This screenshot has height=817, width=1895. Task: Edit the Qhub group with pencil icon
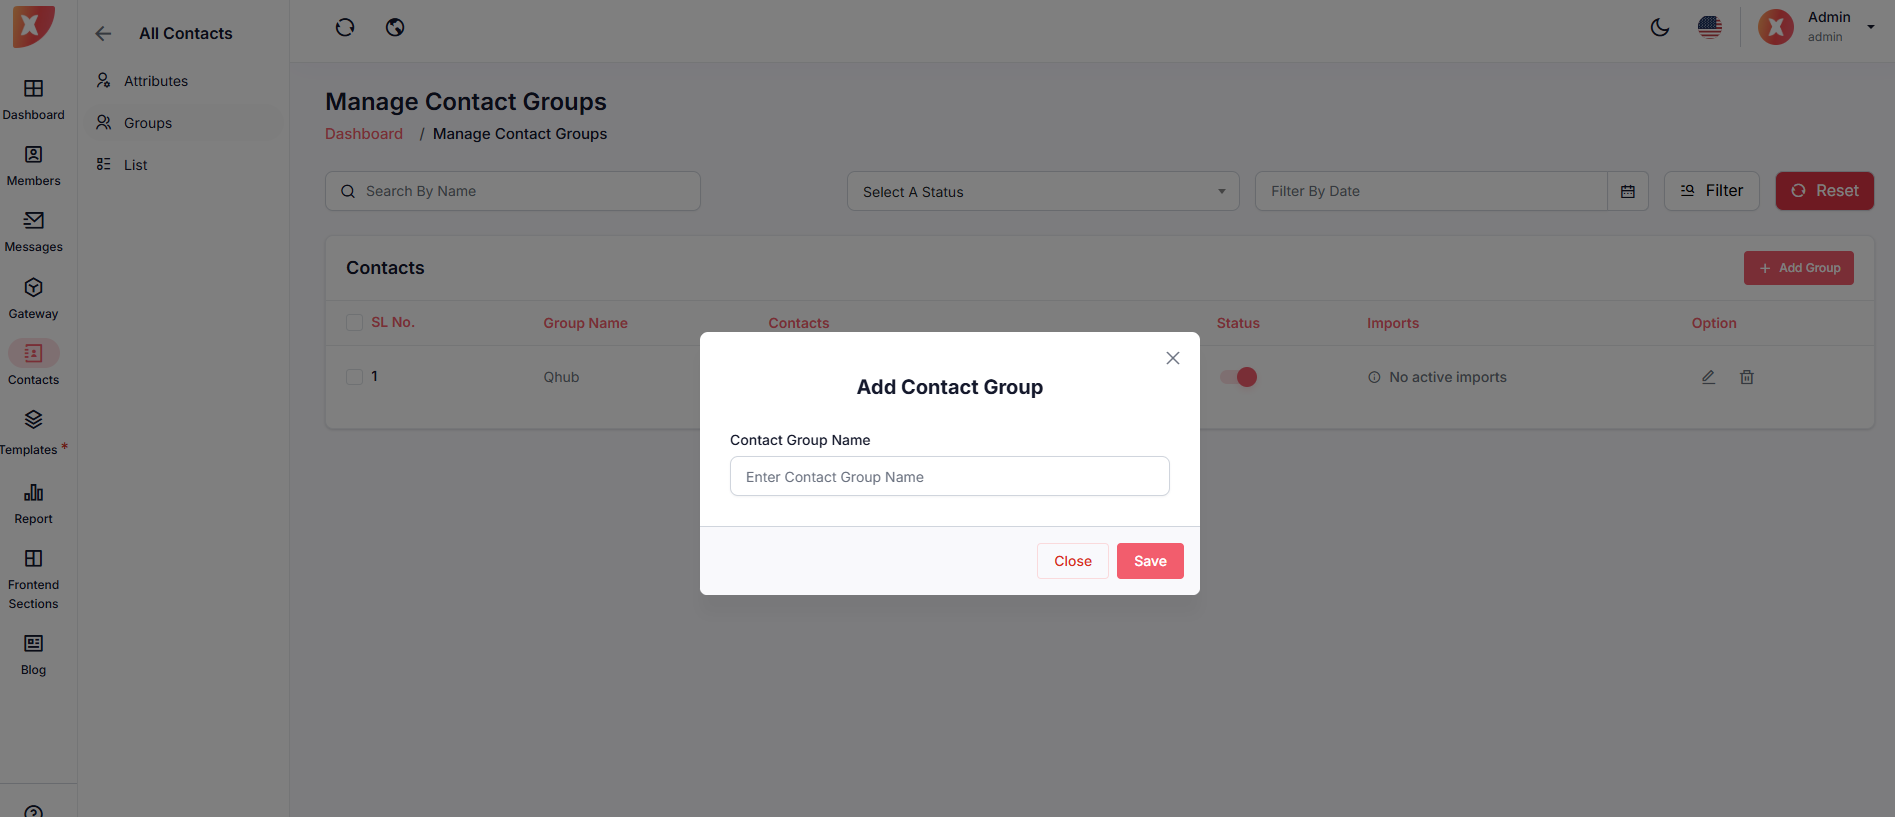pyautogui.click(x=1708, y=377)
